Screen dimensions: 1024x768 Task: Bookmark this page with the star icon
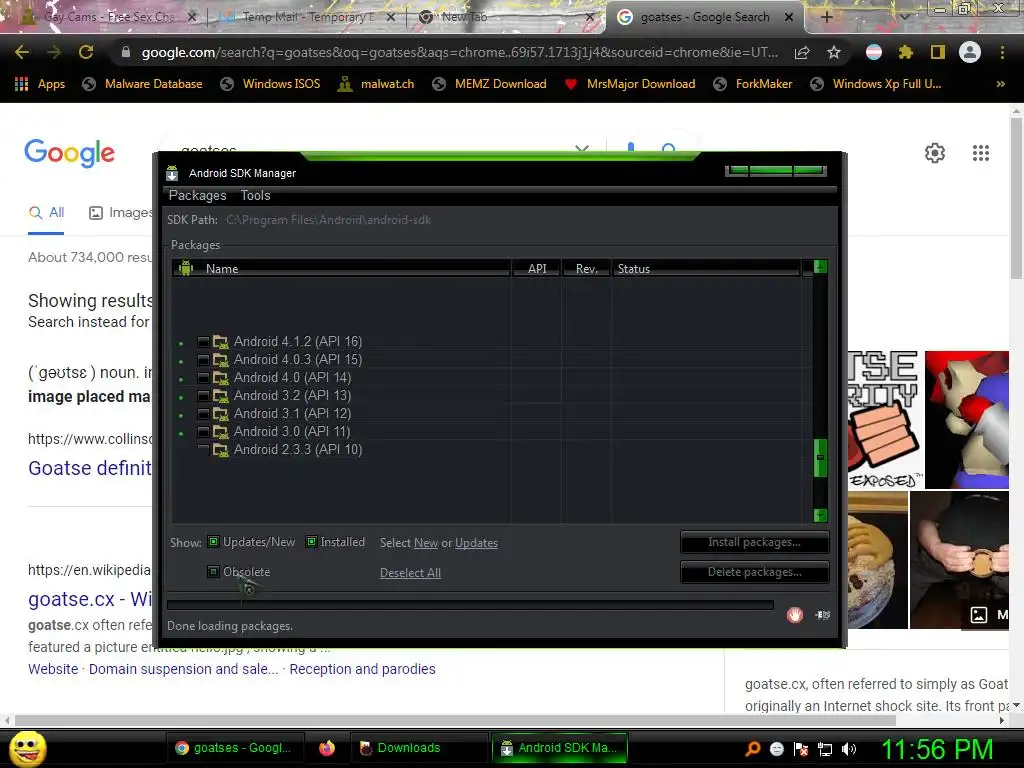834,52
